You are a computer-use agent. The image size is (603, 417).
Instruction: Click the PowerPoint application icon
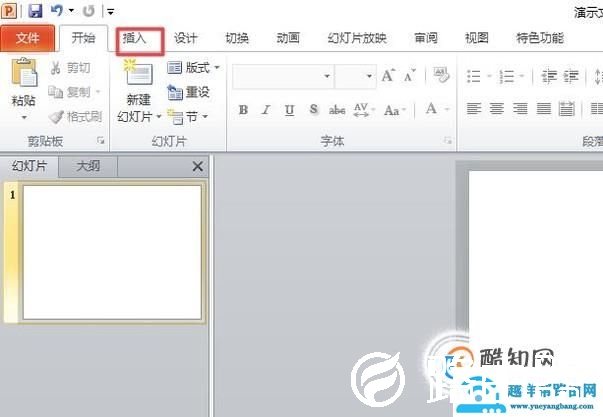tap(9, 11)
